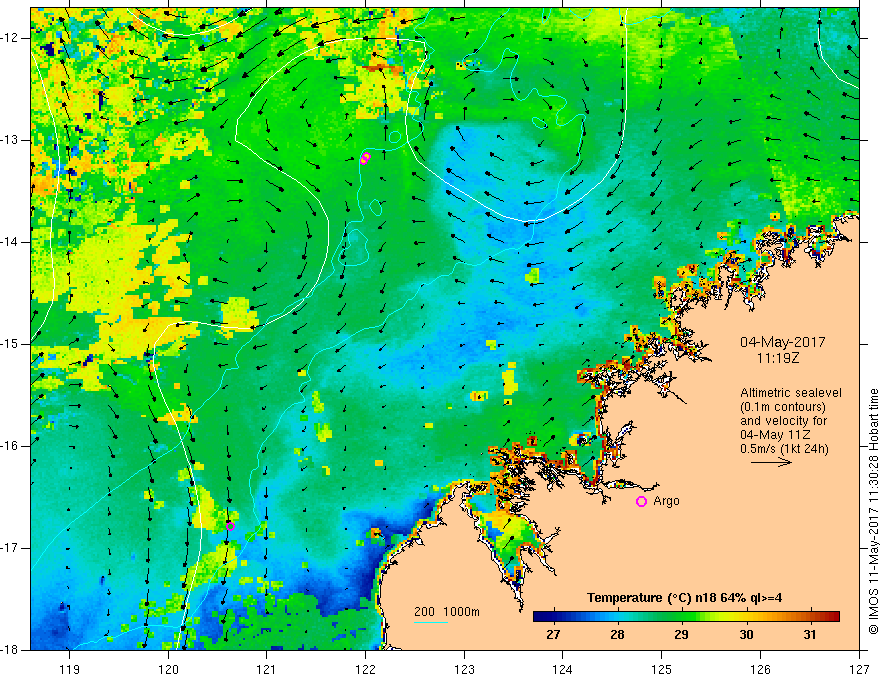The width and height of the screenshot is (880, 680).
Task: Click the 'Temperature (°C) n18 64% ql>=4' title
Action: click(x=684, y=598)
